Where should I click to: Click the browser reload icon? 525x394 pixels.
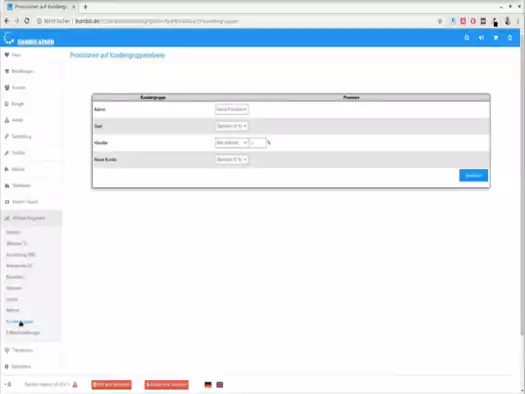[27, 21]
